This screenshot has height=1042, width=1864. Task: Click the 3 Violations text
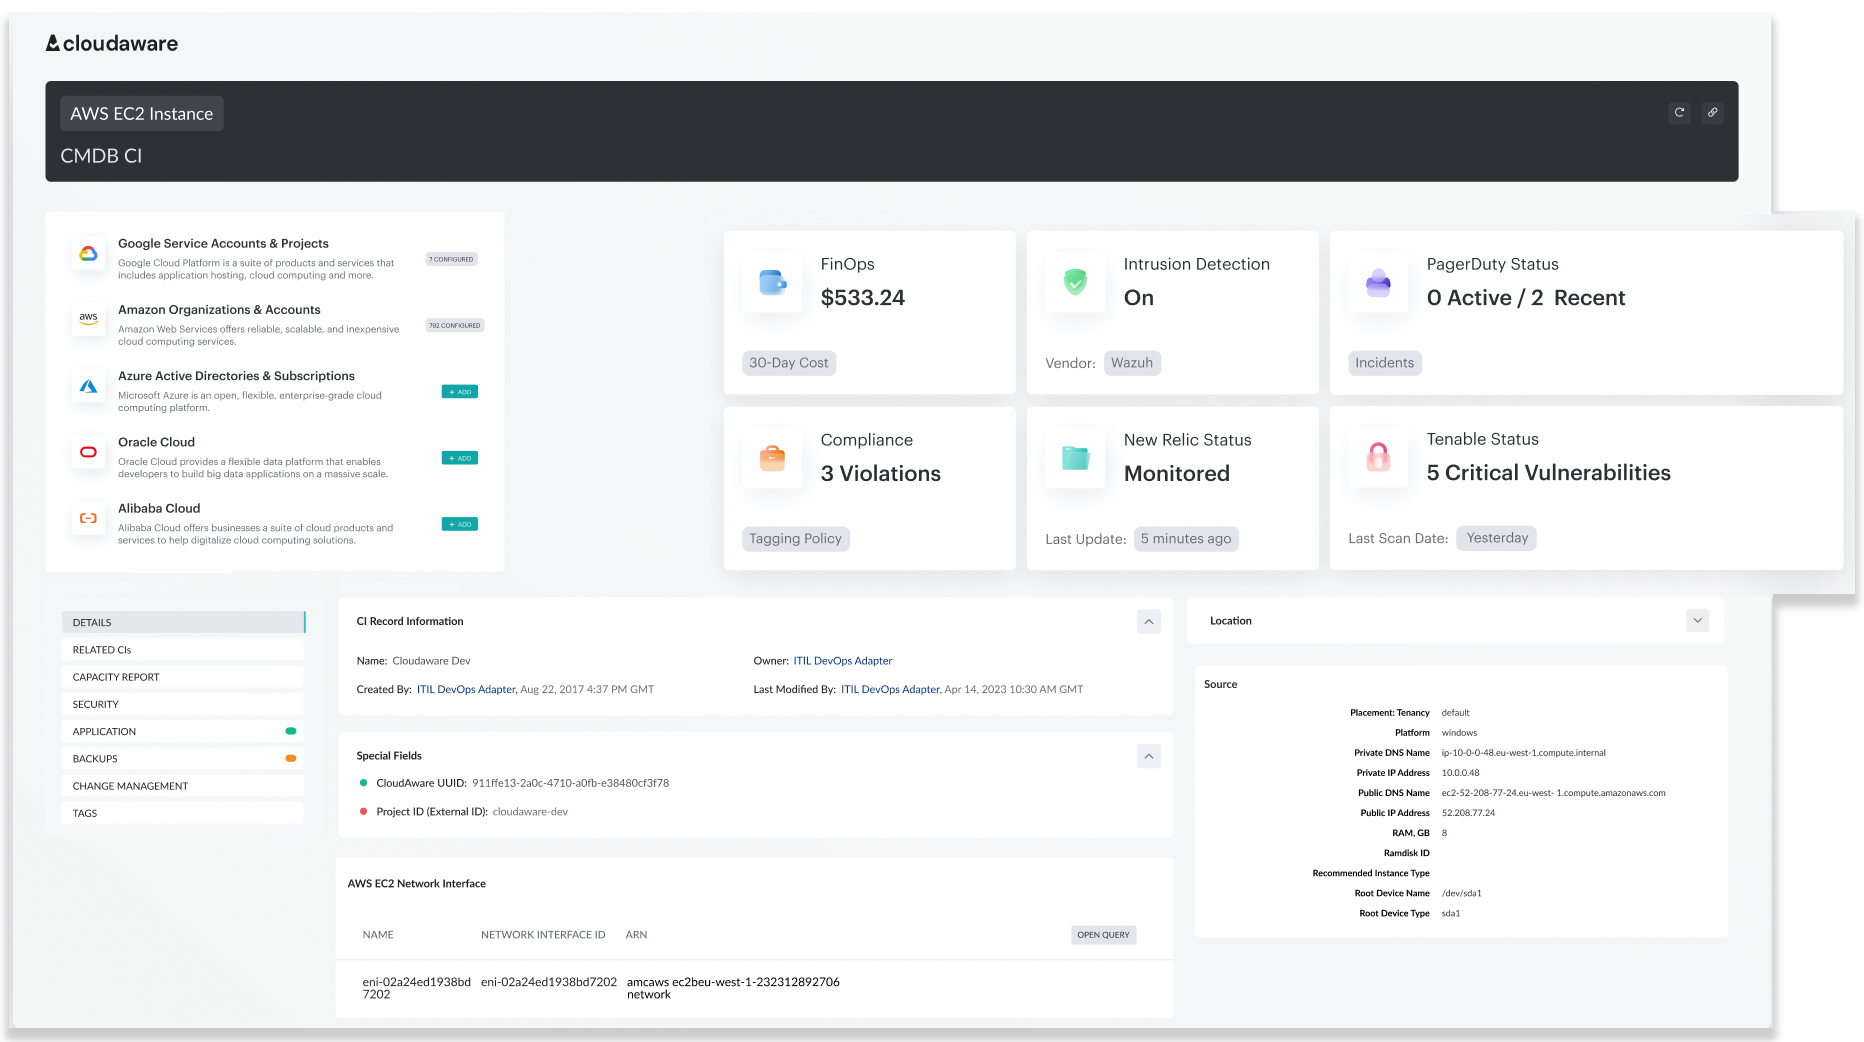[880, 474]
